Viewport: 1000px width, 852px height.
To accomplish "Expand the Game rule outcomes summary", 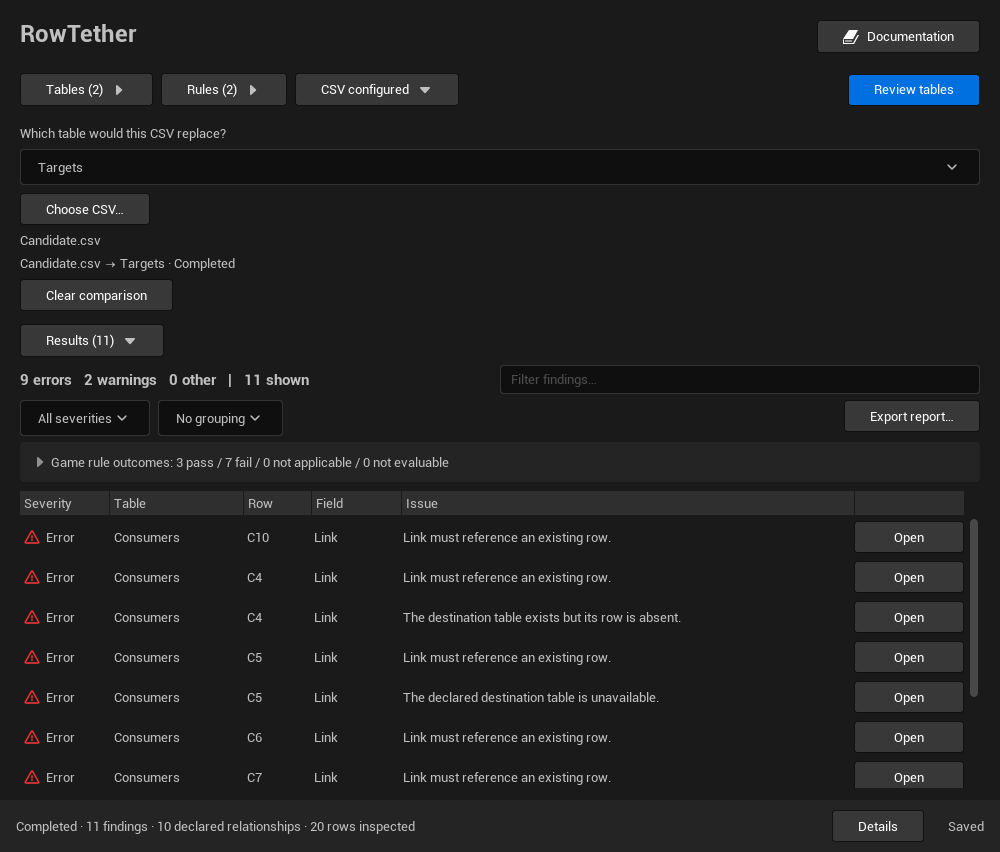I will click(500, 462).
